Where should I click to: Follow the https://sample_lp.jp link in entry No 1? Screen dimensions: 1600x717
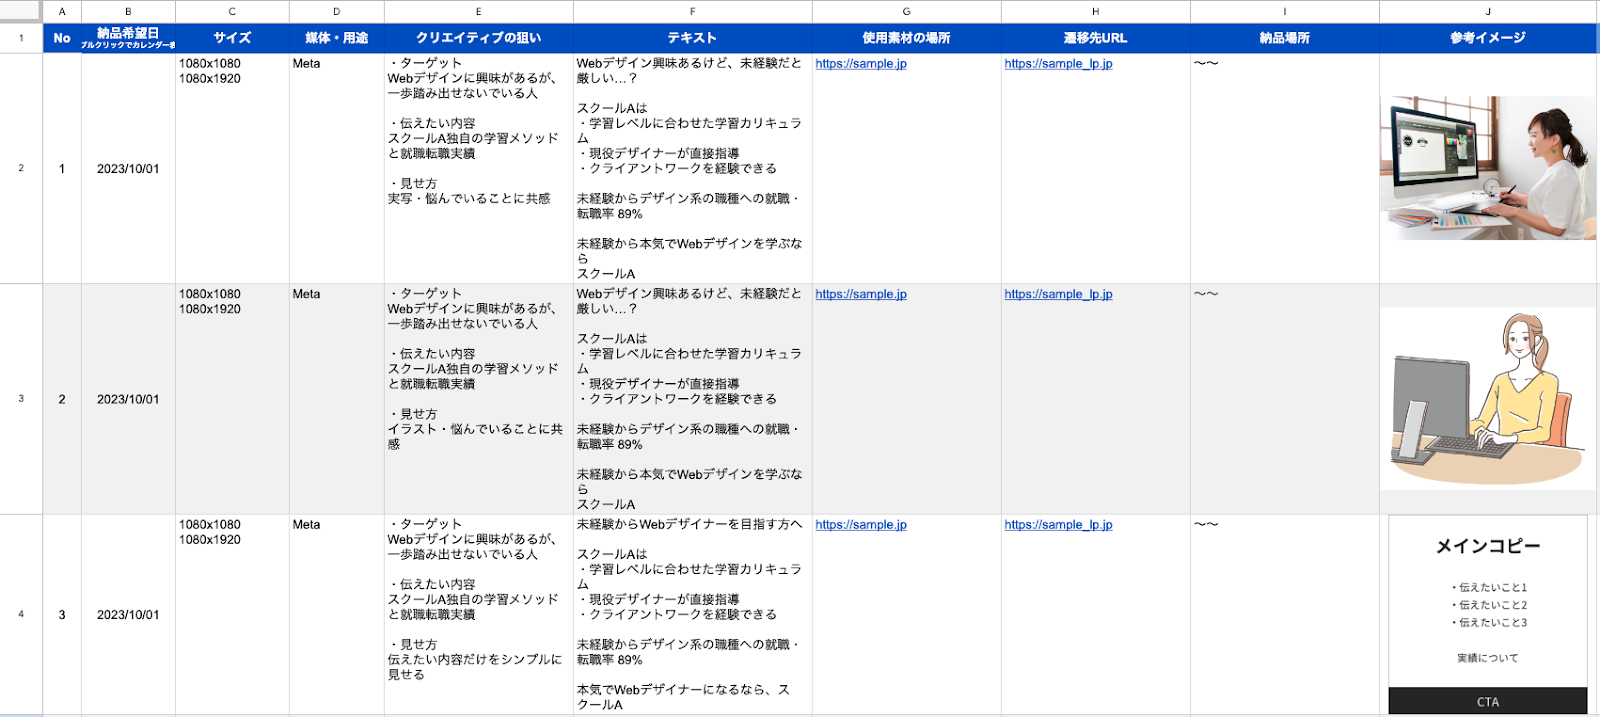click(1057, 64)
